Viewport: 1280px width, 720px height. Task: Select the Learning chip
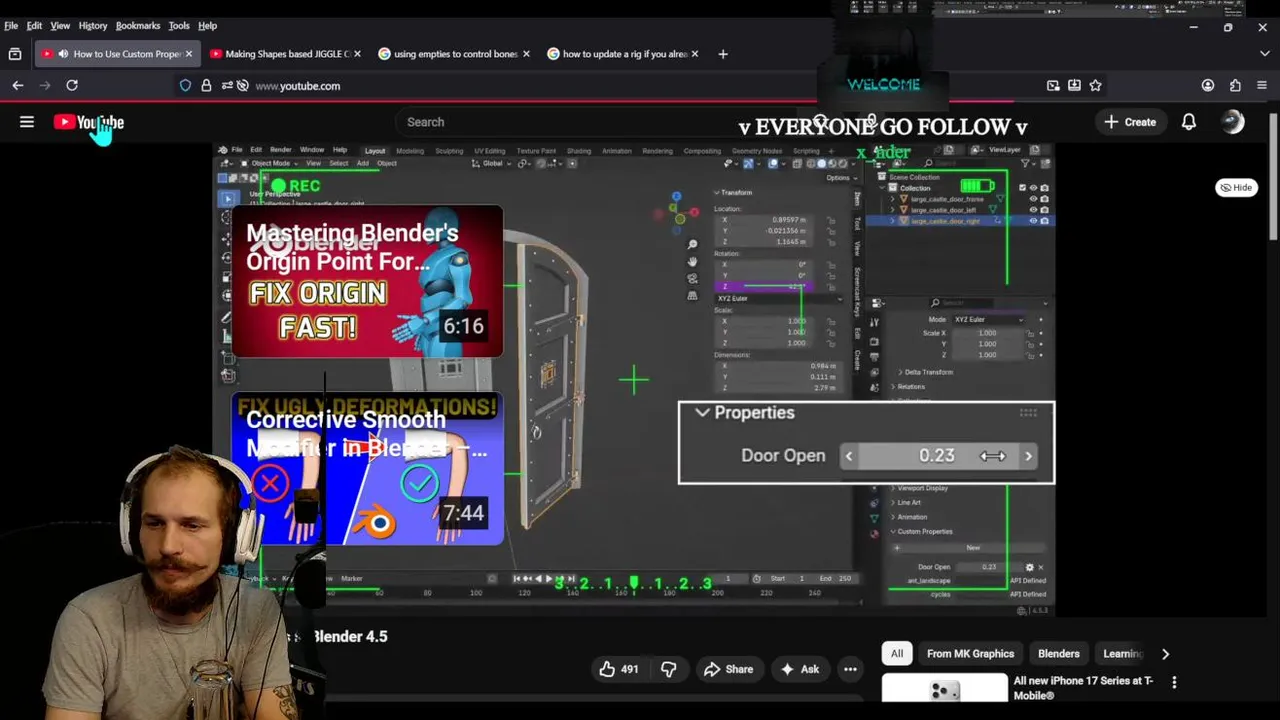coord(1122,654)
